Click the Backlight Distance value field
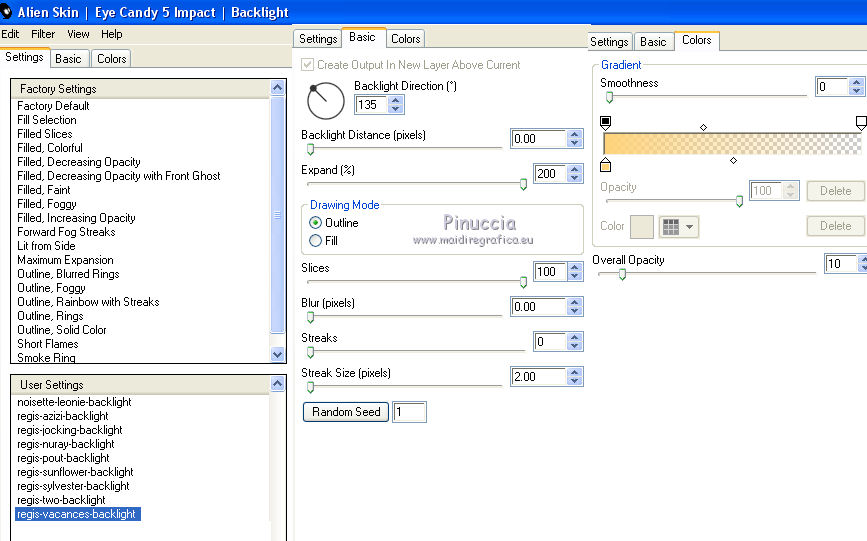This screenshot has height=541, width=867. [x=539, y=139]
